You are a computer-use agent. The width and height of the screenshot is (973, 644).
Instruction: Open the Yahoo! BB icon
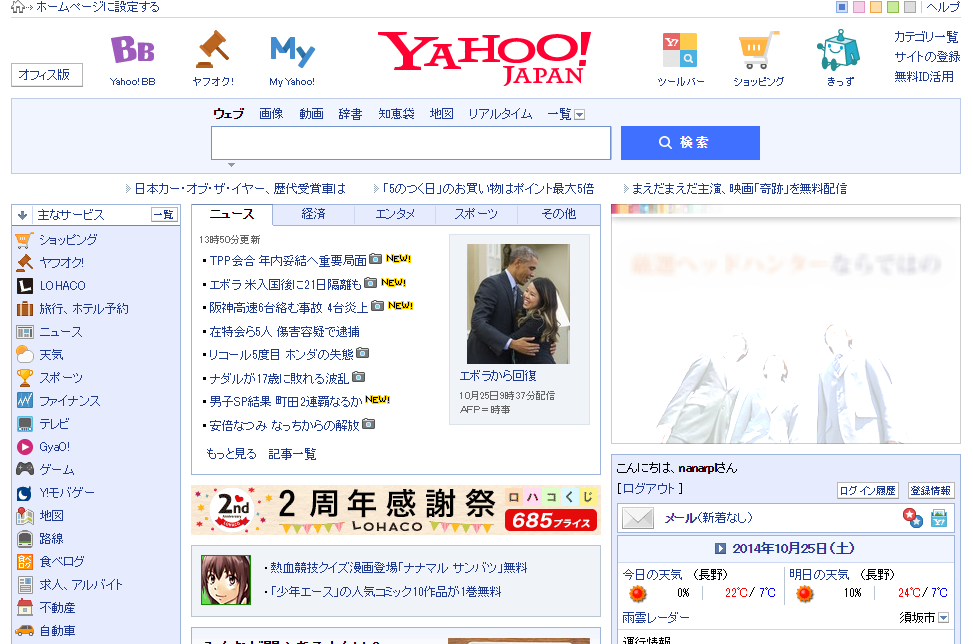pos(132,50)
